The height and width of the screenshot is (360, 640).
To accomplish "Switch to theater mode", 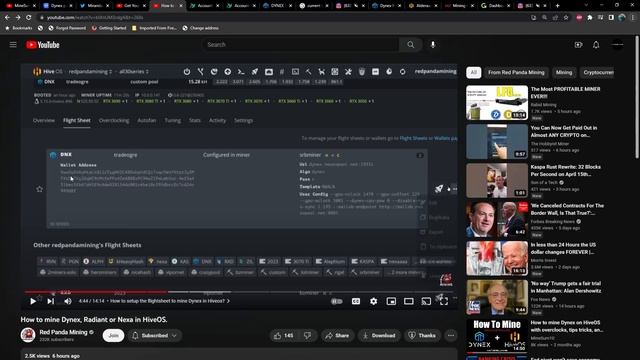I will pos(409,301).
